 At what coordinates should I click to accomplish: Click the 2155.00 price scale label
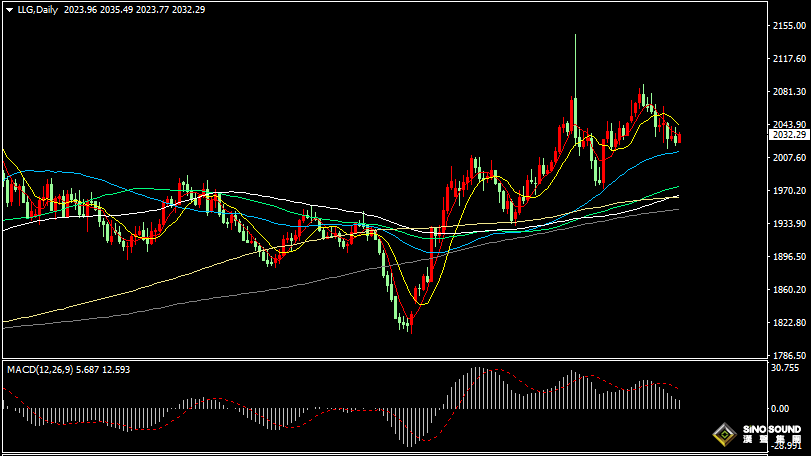point(791,26)
